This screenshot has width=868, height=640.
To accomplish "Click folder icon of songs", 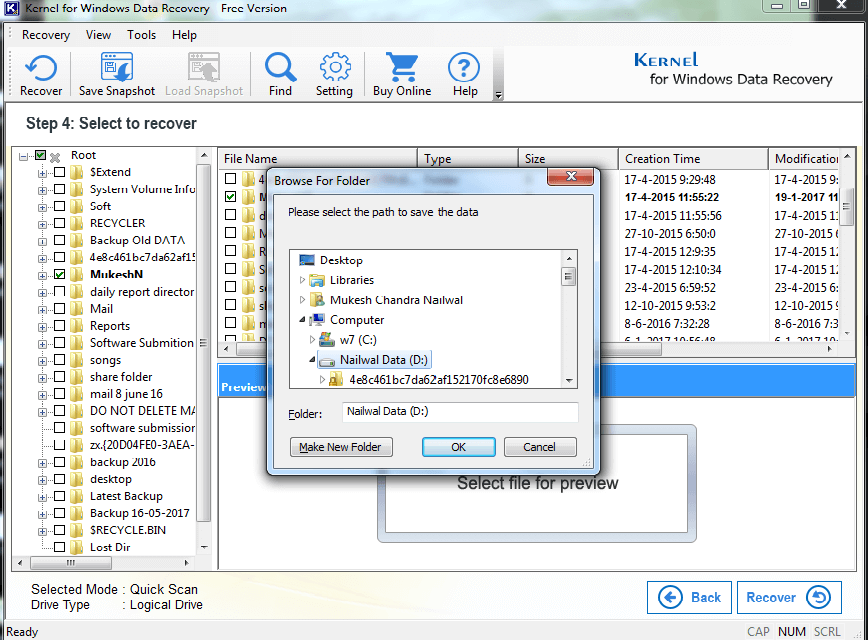I will (x=77, y=360).
